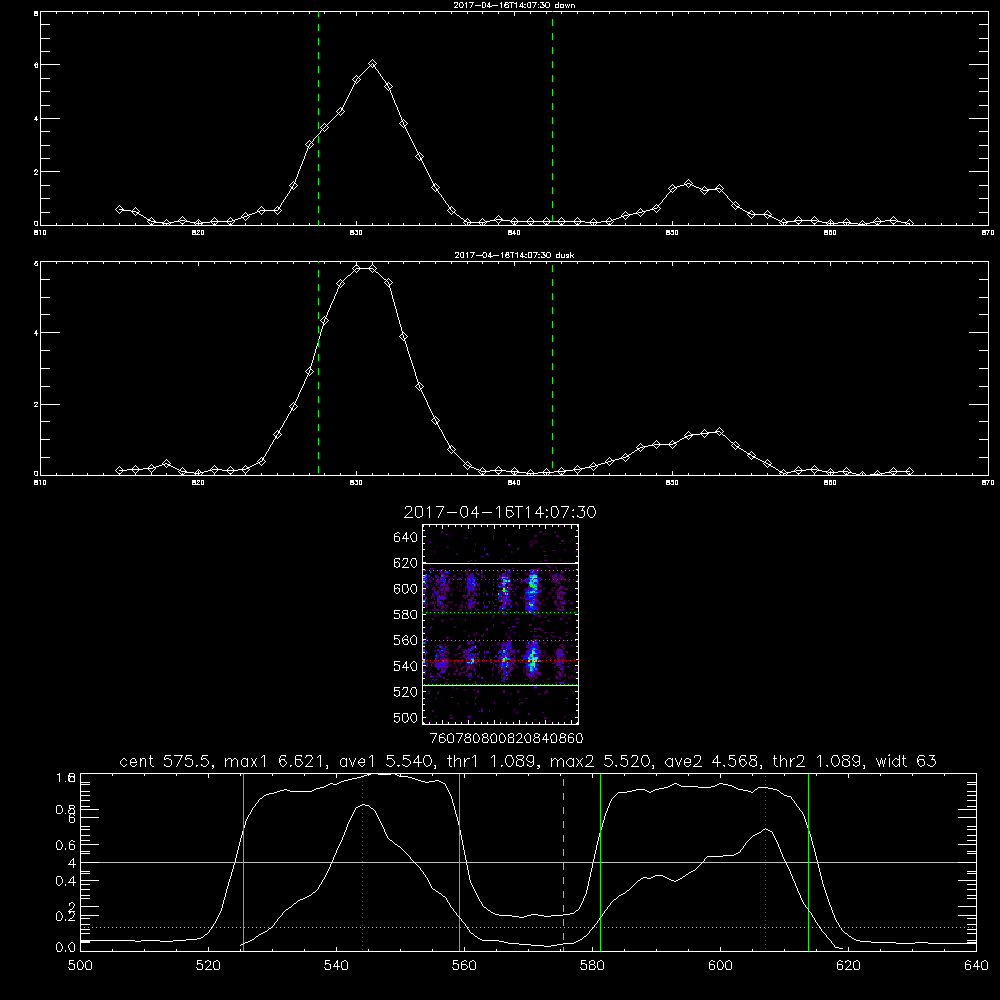Click the highest diamond data point in the dawn plot
Image resolution: width=1000 pixels, height=1000 pixels.
pos(372,64)
